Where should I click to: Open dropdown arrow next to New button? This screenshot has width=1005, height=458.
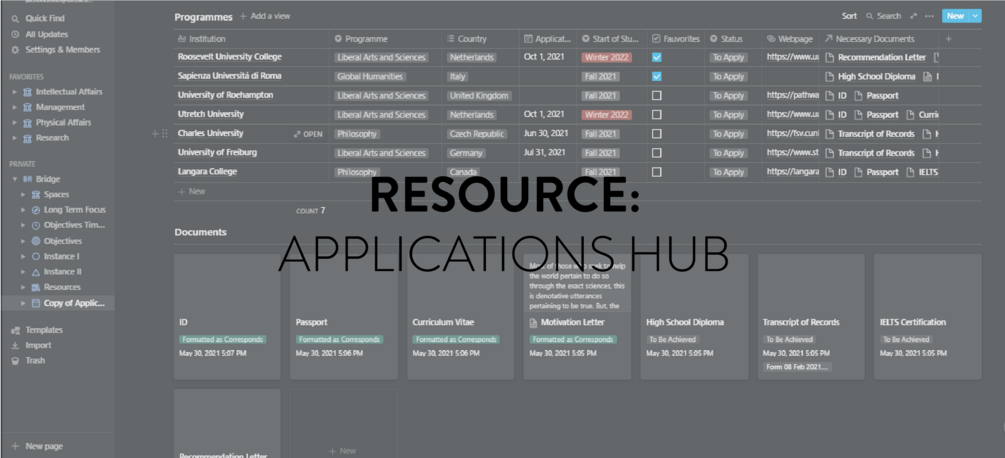tap(975, 16)
